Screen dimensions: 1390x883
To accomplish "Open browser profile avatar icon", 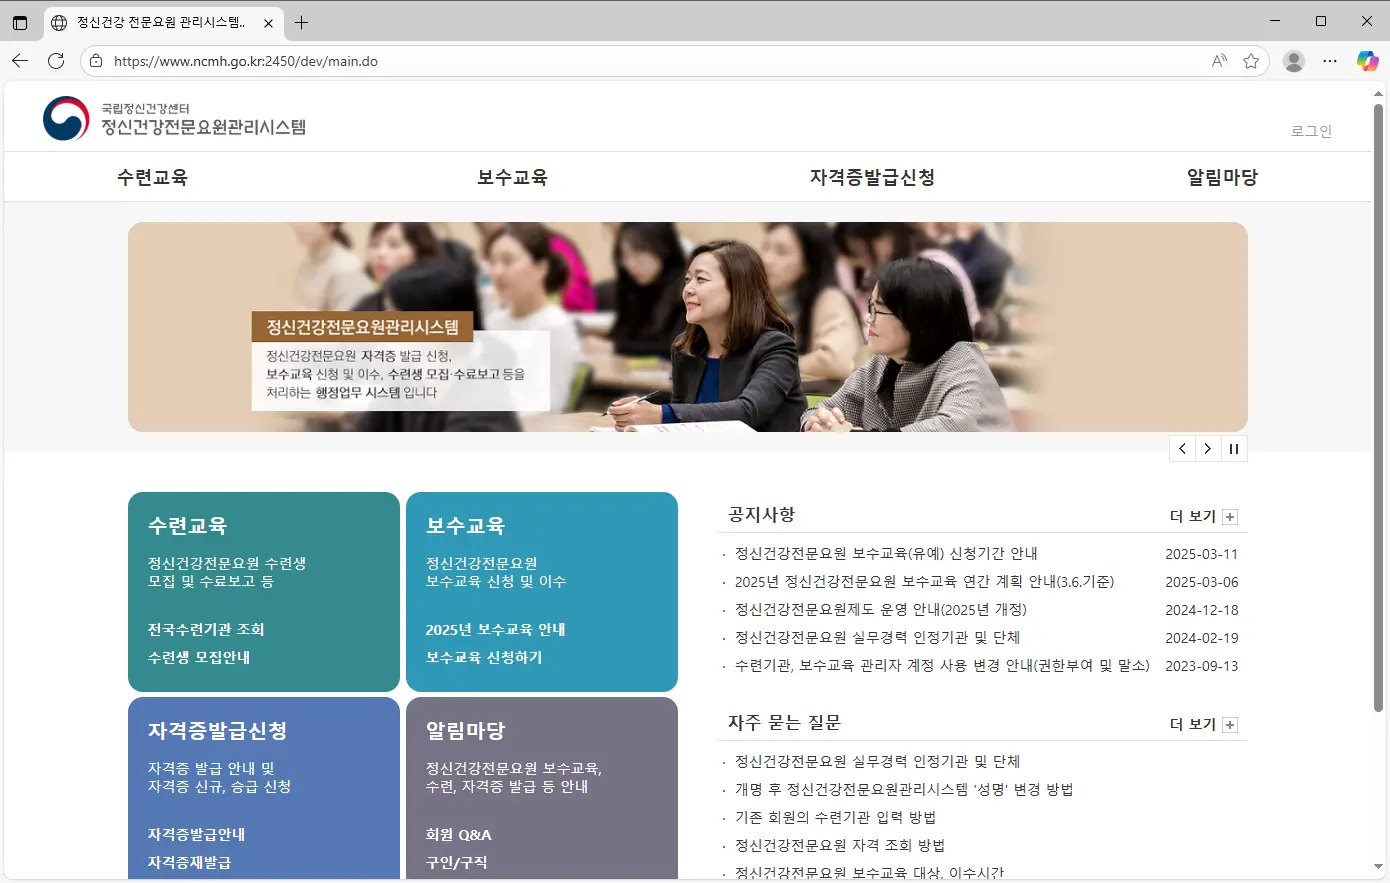I will click(x=1294, y=61).
